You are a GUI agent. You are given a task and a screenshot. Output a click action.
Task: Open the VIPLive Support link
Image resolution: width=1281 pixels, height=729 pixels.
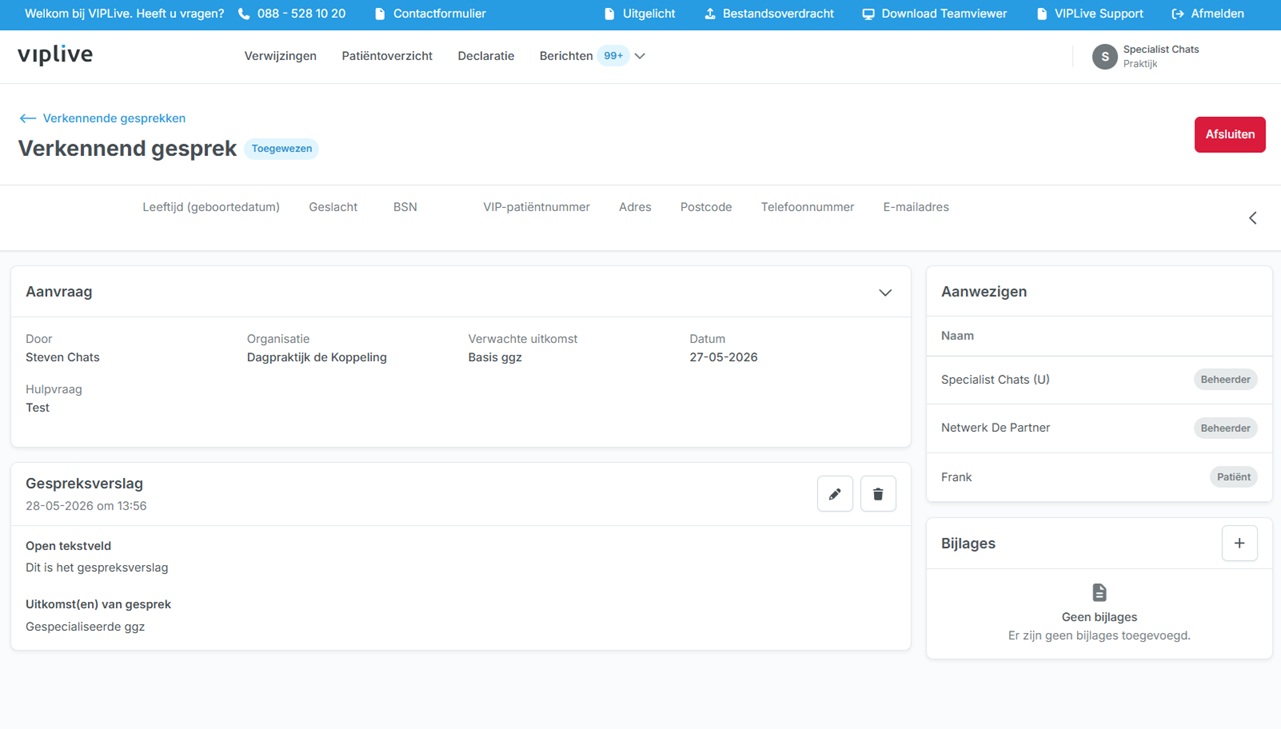(1099, 14)
